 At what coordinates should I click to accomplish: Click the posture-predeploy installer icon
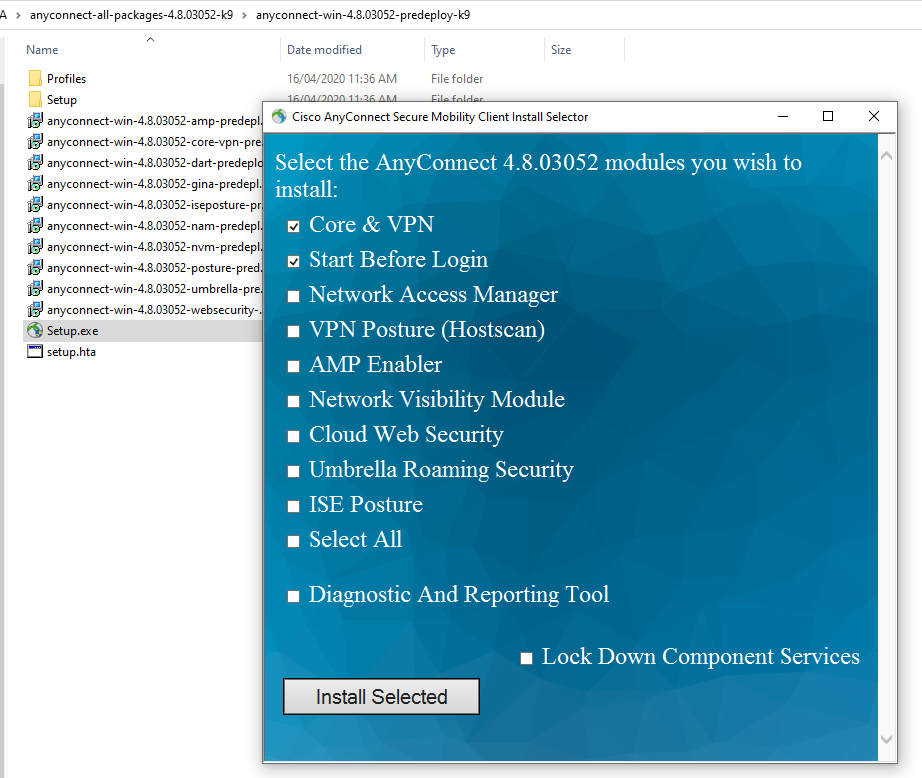(35, 268)
